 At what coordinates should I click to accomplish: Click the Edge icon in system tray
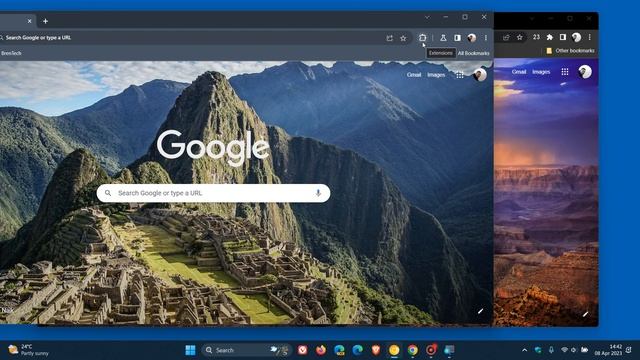(538, 350)
